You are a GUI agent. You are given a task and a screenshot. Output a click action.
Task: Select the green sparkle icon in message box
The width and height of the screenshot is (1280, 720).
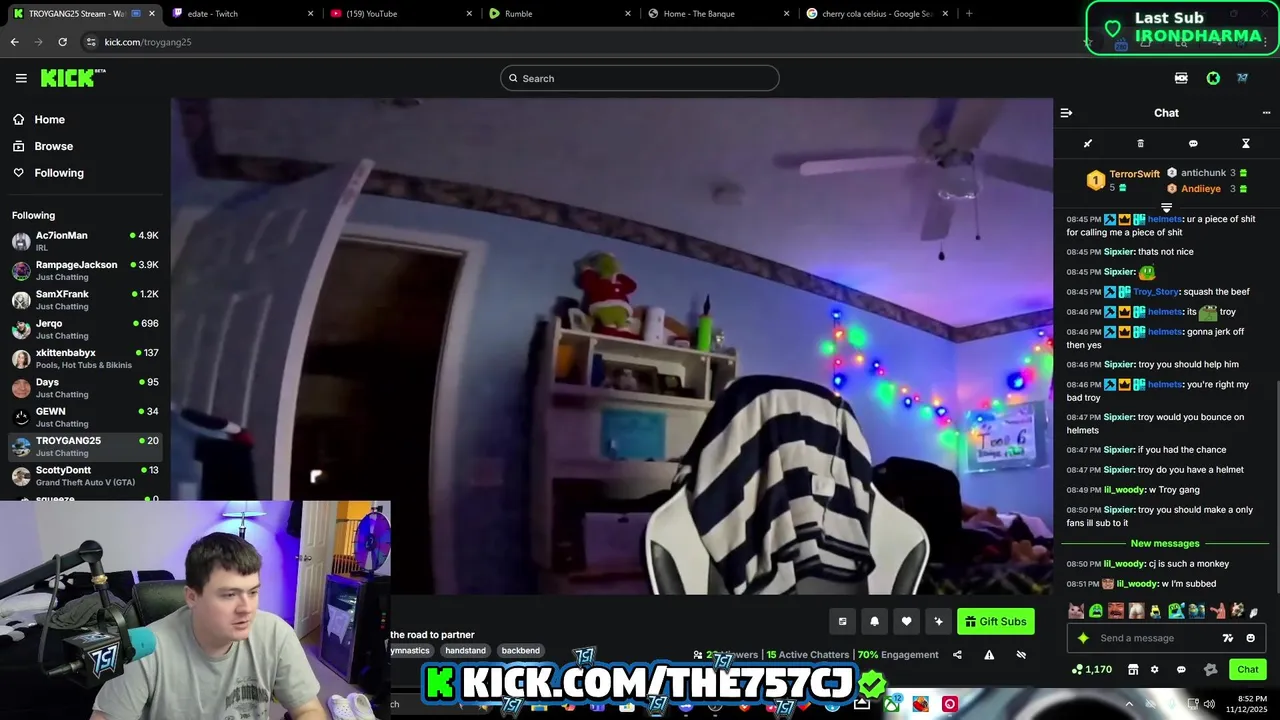(1083, 638)
